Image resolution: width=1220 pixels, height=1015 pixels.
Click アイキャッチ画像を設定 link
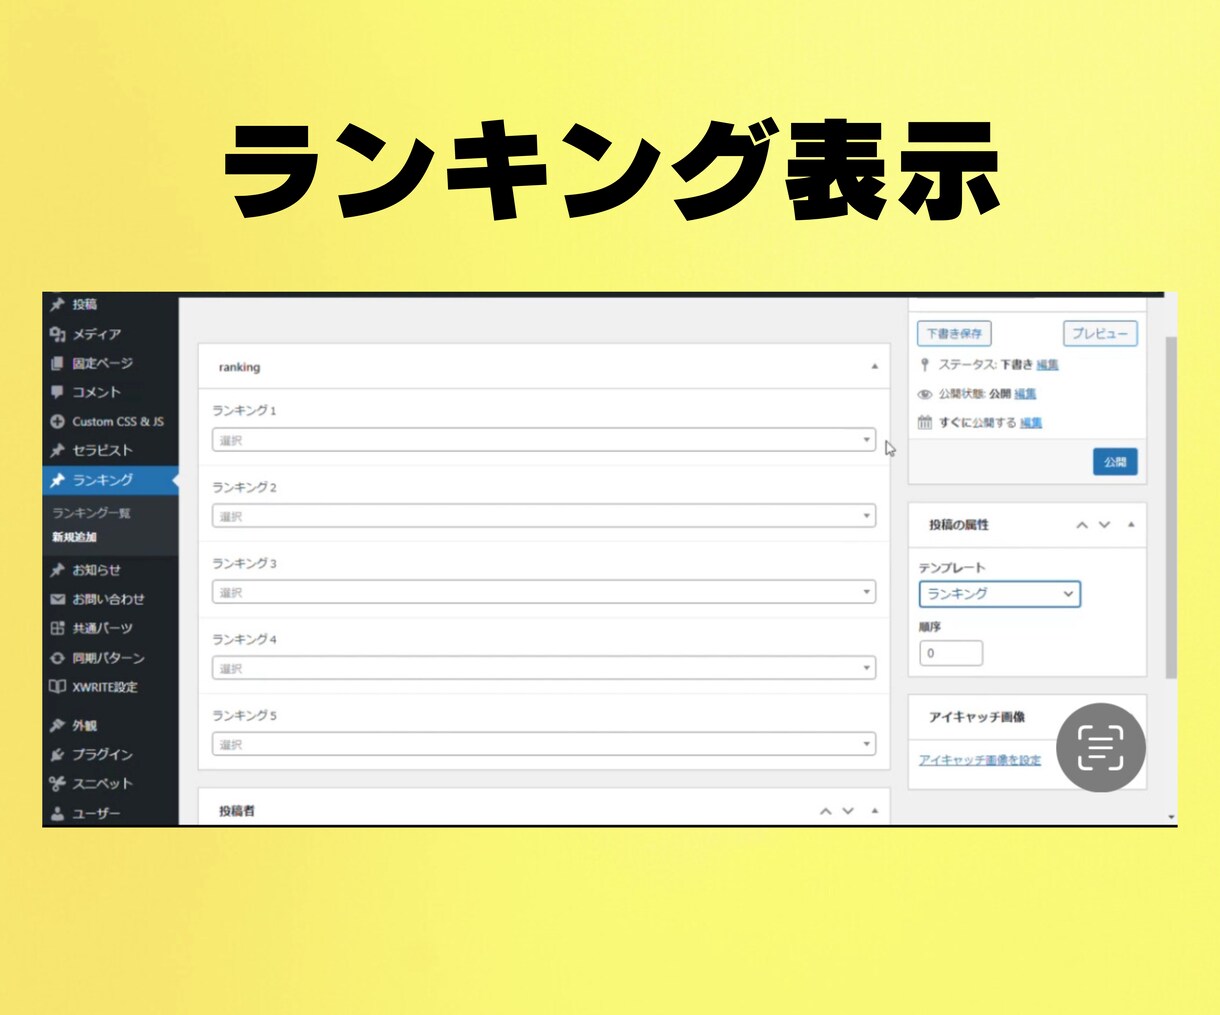[x=980, y=760]
